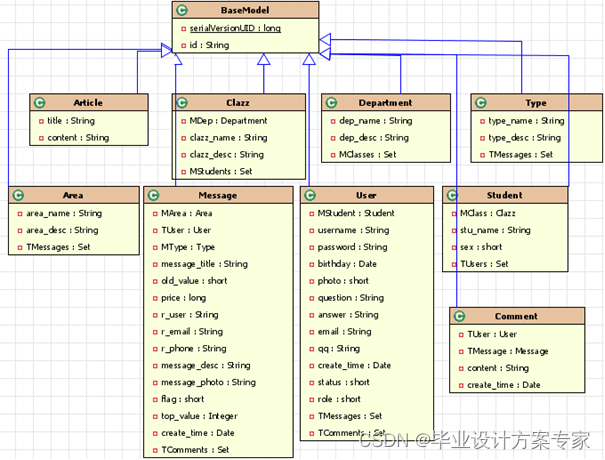The image size is (605, 460).
Task: Click the id : String field
Action: pos(209,45)
